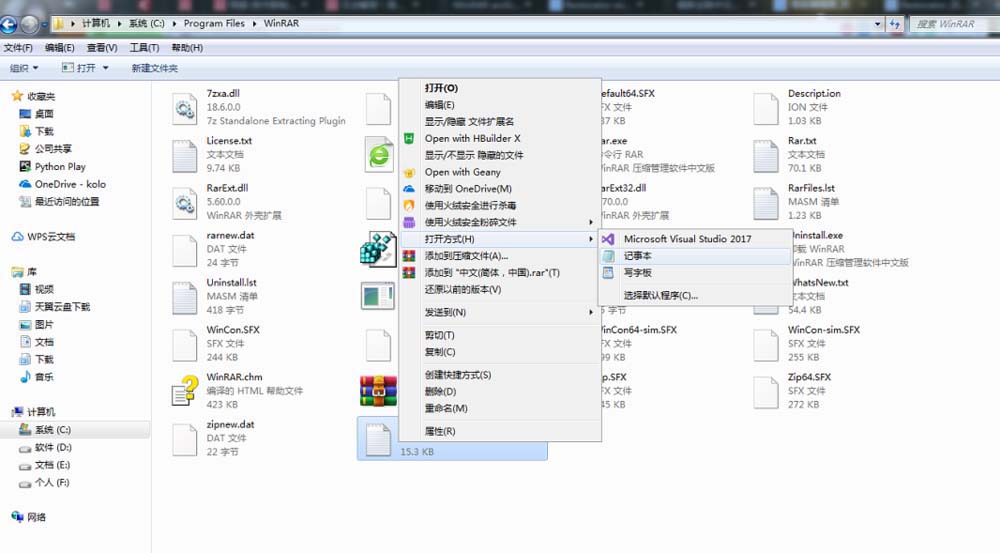Choose 重命名(M) in context menu
The height and width of the screenshot is (553, 1000).
point(501,408)
